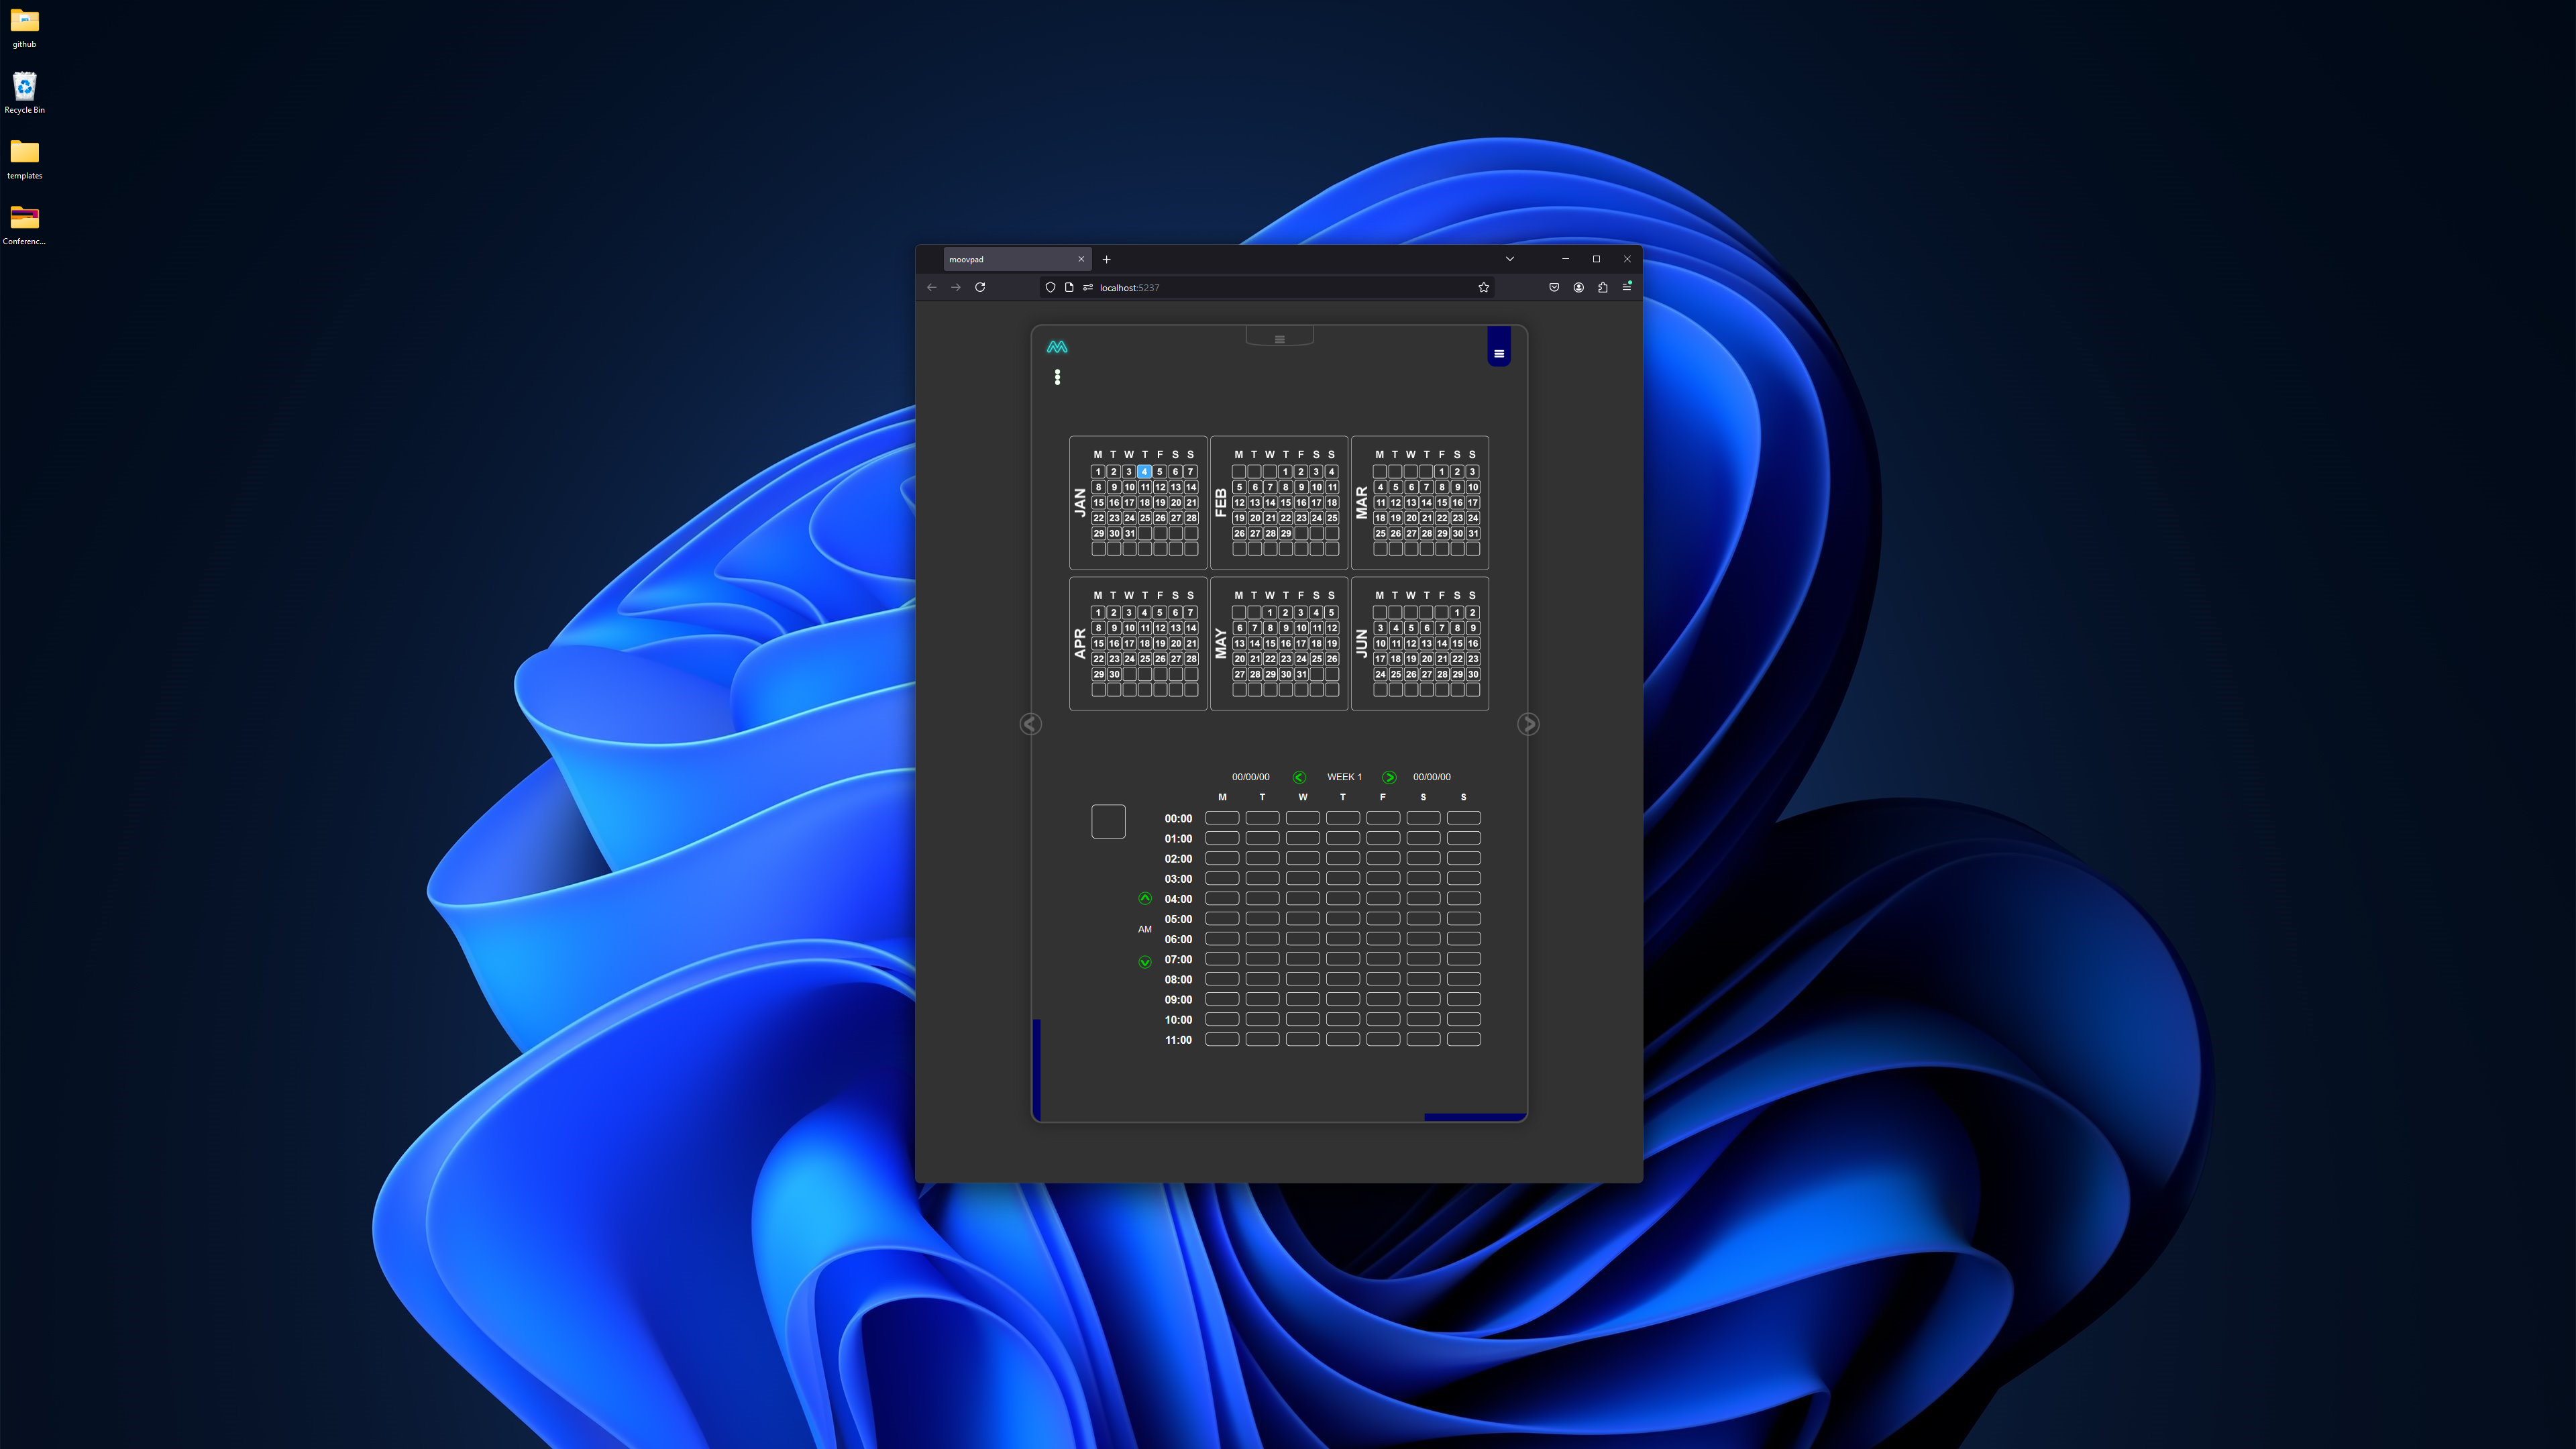Select April 30 in calendar
The image size is (2576, 1449).
pyautogui.click(x=1114, y=674)
